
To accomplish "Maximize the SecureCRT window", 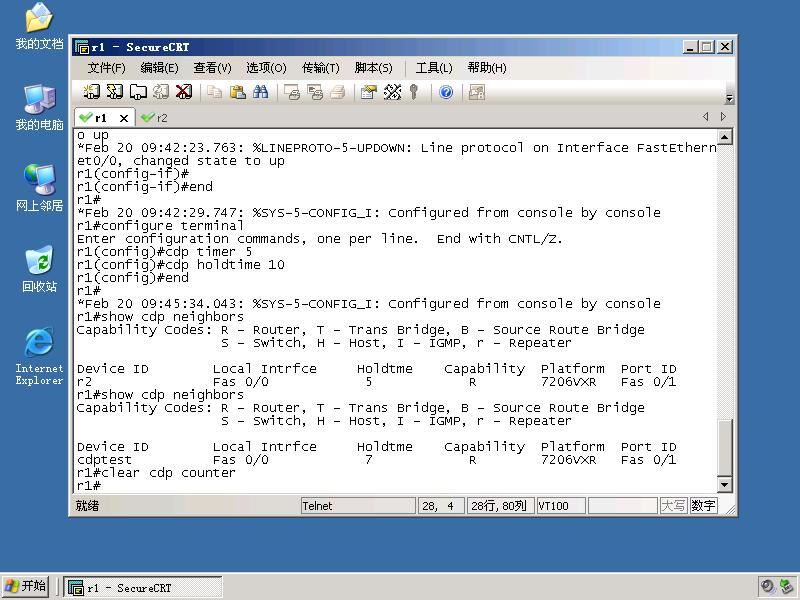I will tap(707, 47).
